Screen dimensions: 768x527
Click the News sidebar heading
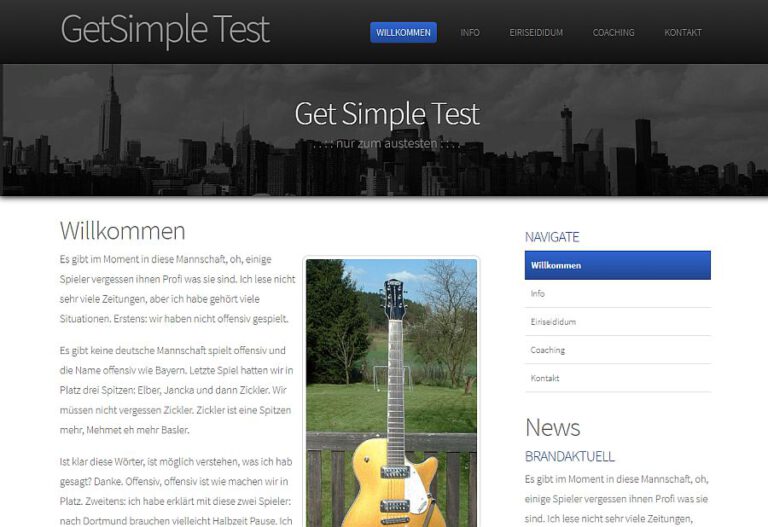tap(552, 428)
